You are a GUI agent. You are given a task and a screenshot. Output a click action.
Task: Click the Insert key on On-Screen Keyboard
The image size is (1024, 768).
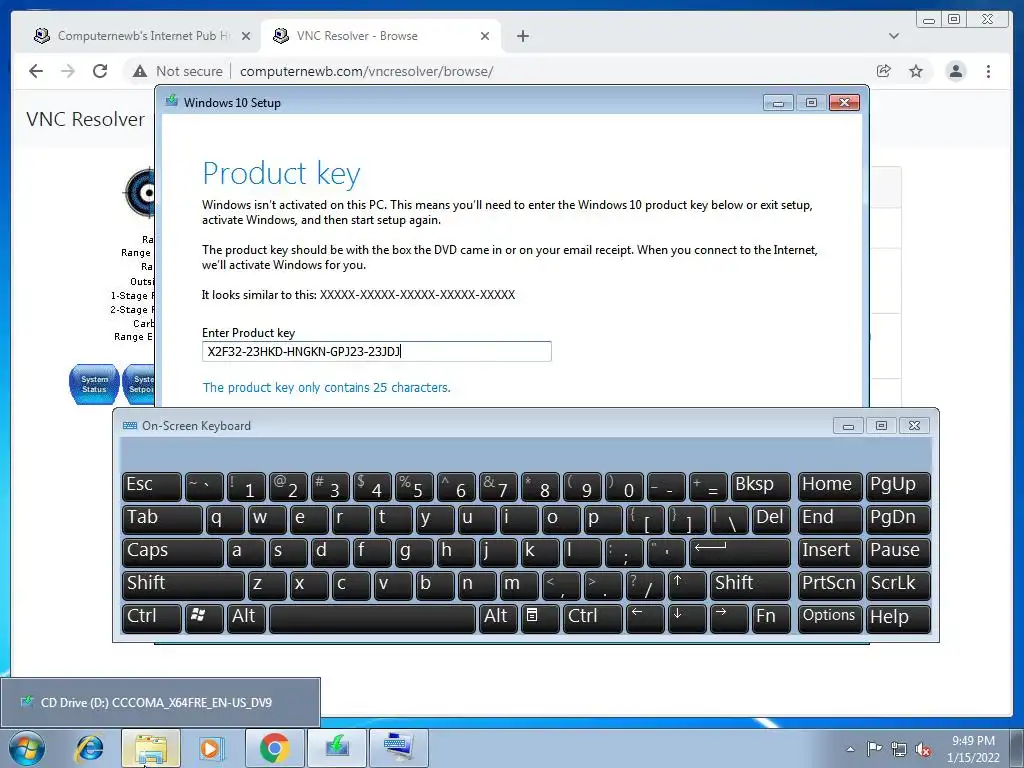coord(829,552)
